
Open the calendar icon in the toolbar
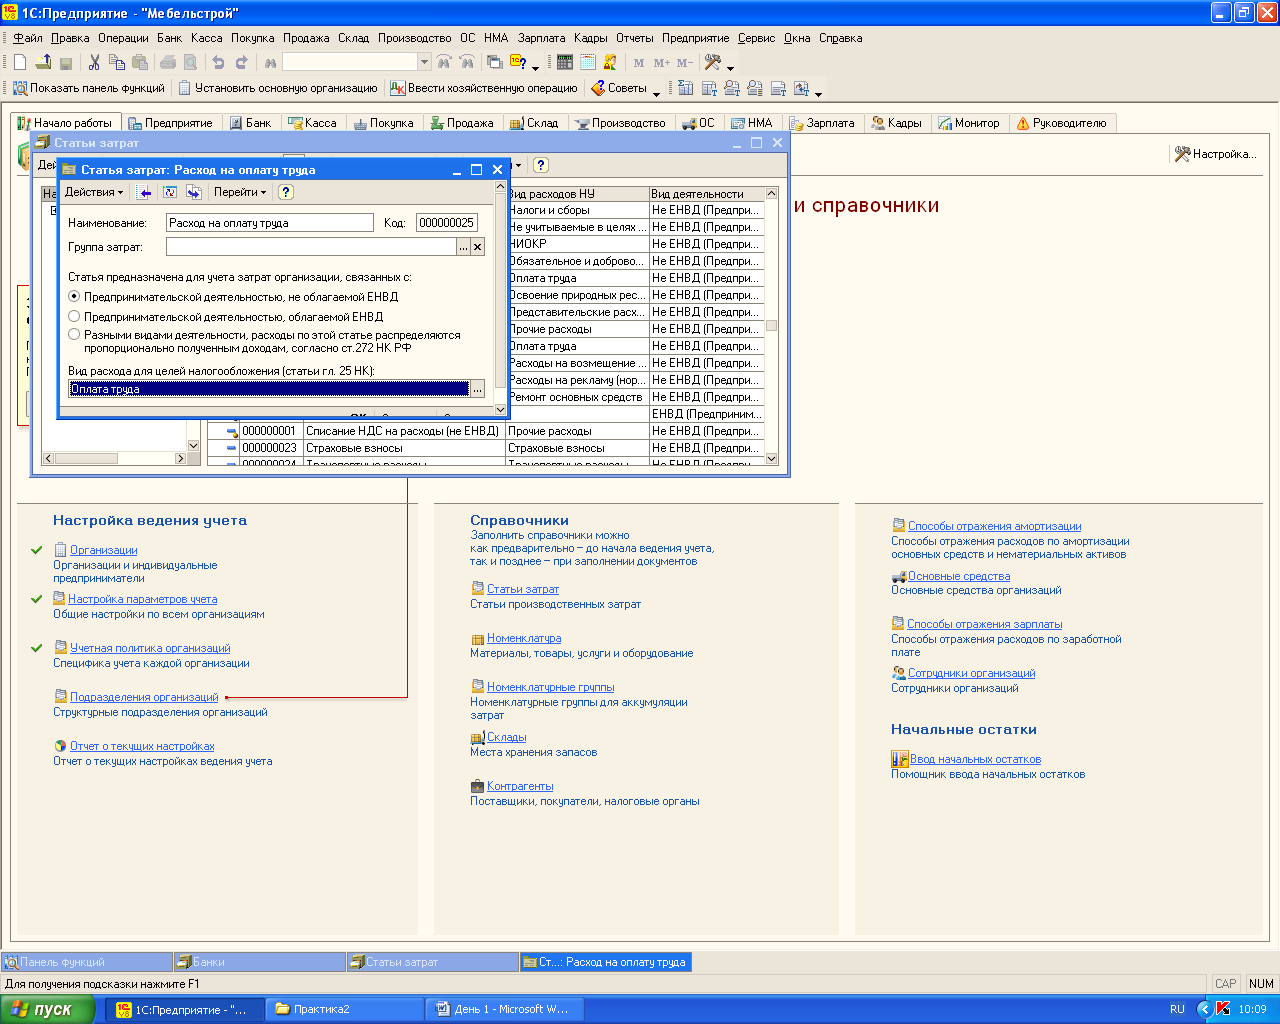(587, 62)
